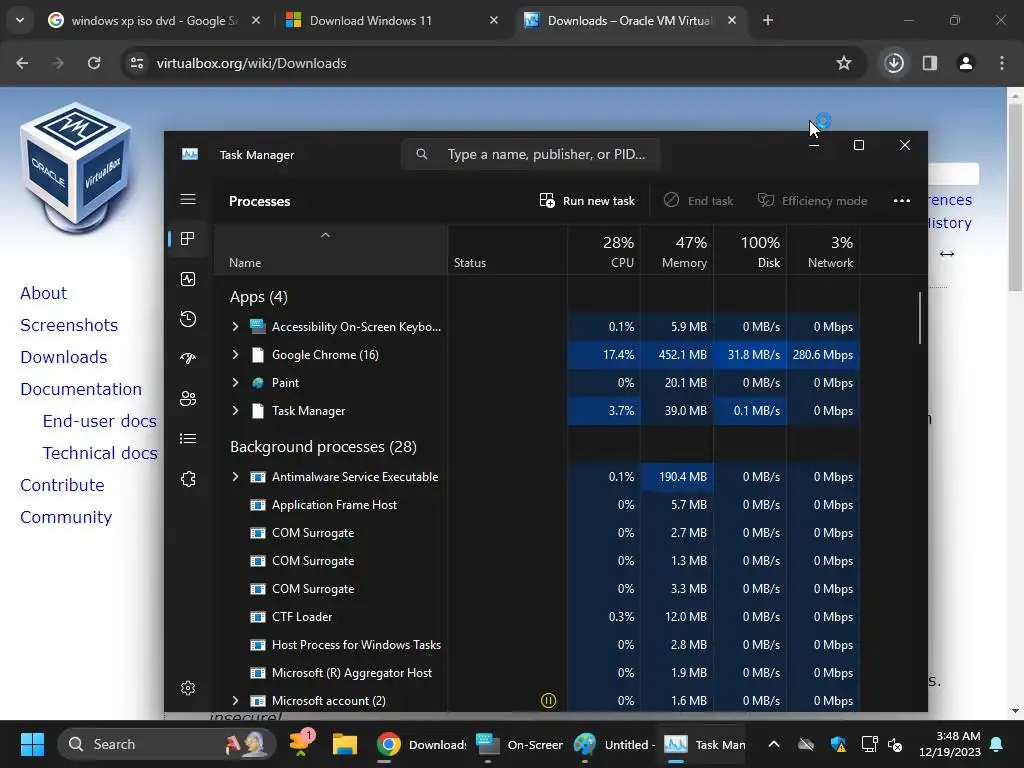Screen dimensions: 1024x768
Task: Click the suspended status icon for Microsoft account
Action: [x=549, y=701]
